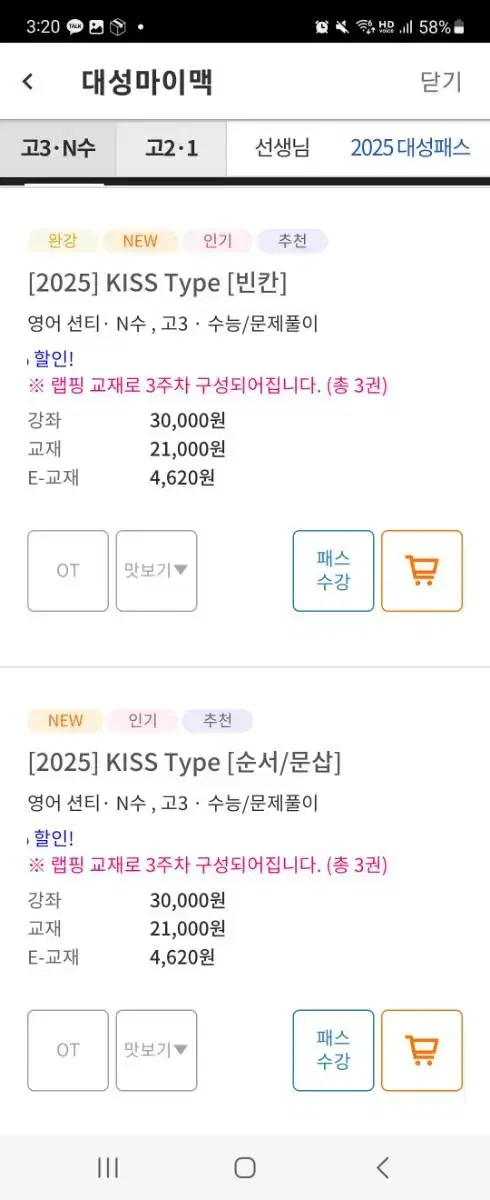Open the [2025] KISS Type [빈칸] course title
Image resolution: width=490 pixels, height=1200 pixels.
(x=157, y=283)
